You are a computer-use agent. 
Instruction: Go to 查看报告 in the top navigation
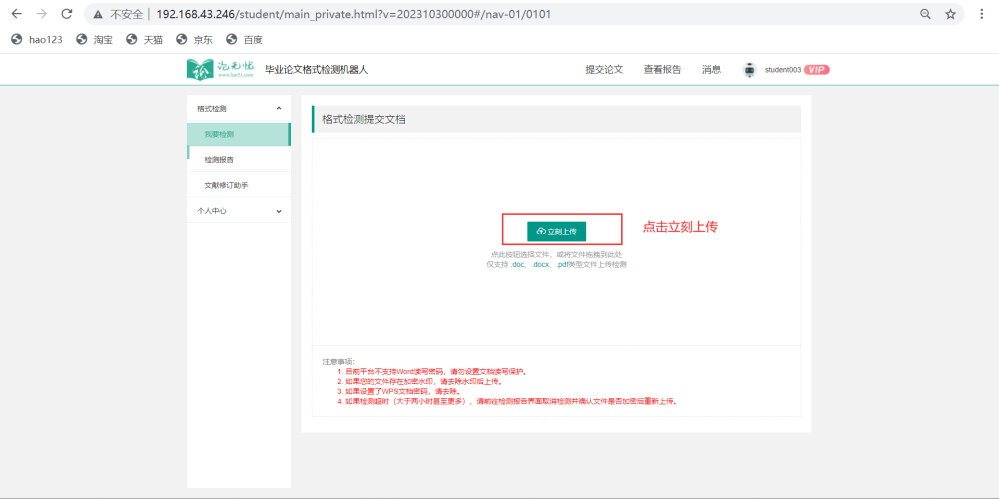tap(662, 70)
